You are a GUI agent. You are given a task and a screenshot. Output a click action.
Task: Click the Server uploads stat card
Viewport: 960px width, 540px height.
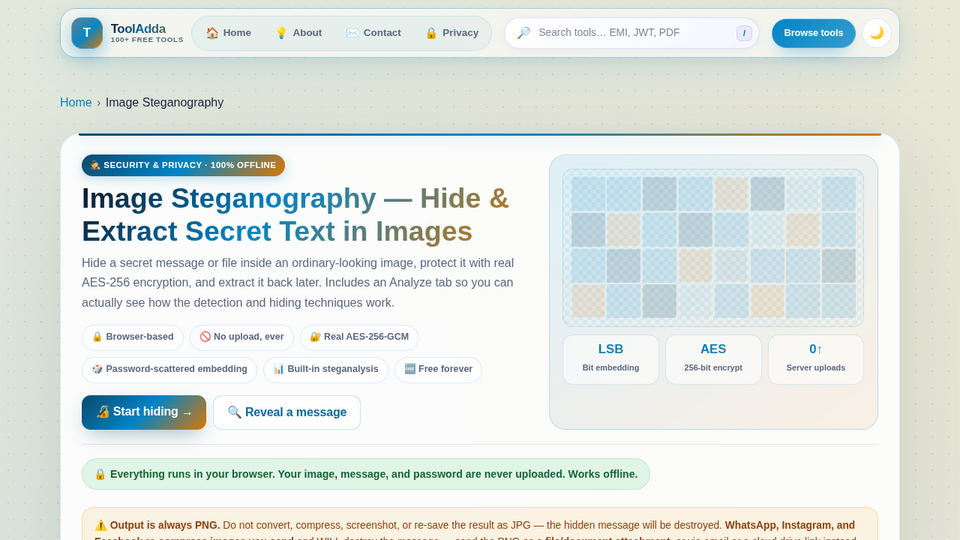[x=816, y=359]
